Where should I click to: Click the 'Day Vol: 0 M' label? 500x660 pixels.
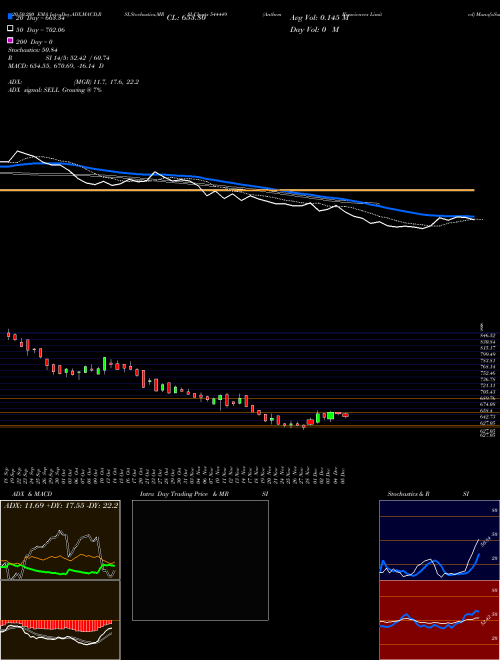pos(314,29)
